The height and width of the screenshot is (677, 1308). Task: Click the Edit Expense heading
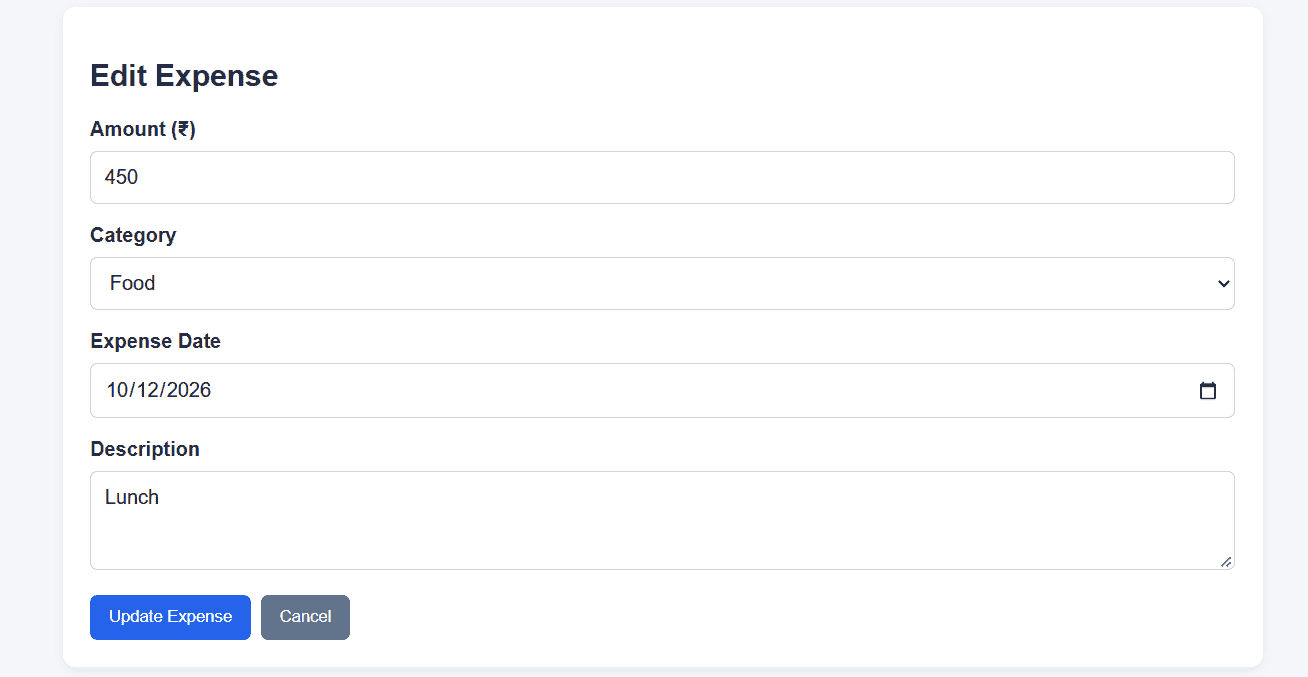point(184,76)
